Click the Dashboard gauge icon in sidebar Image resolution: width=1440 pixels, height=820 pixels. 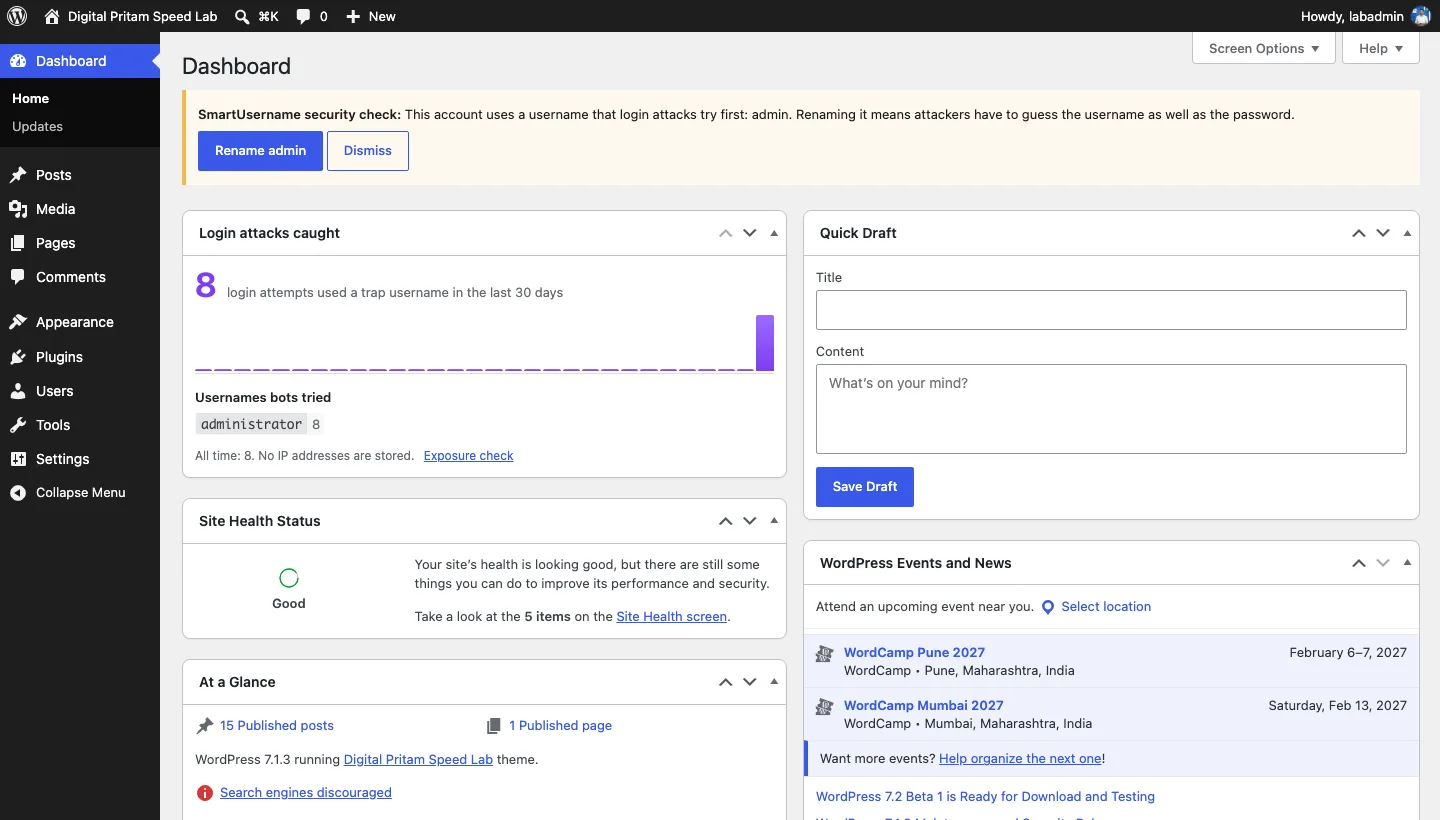click(x=18, y=61)
